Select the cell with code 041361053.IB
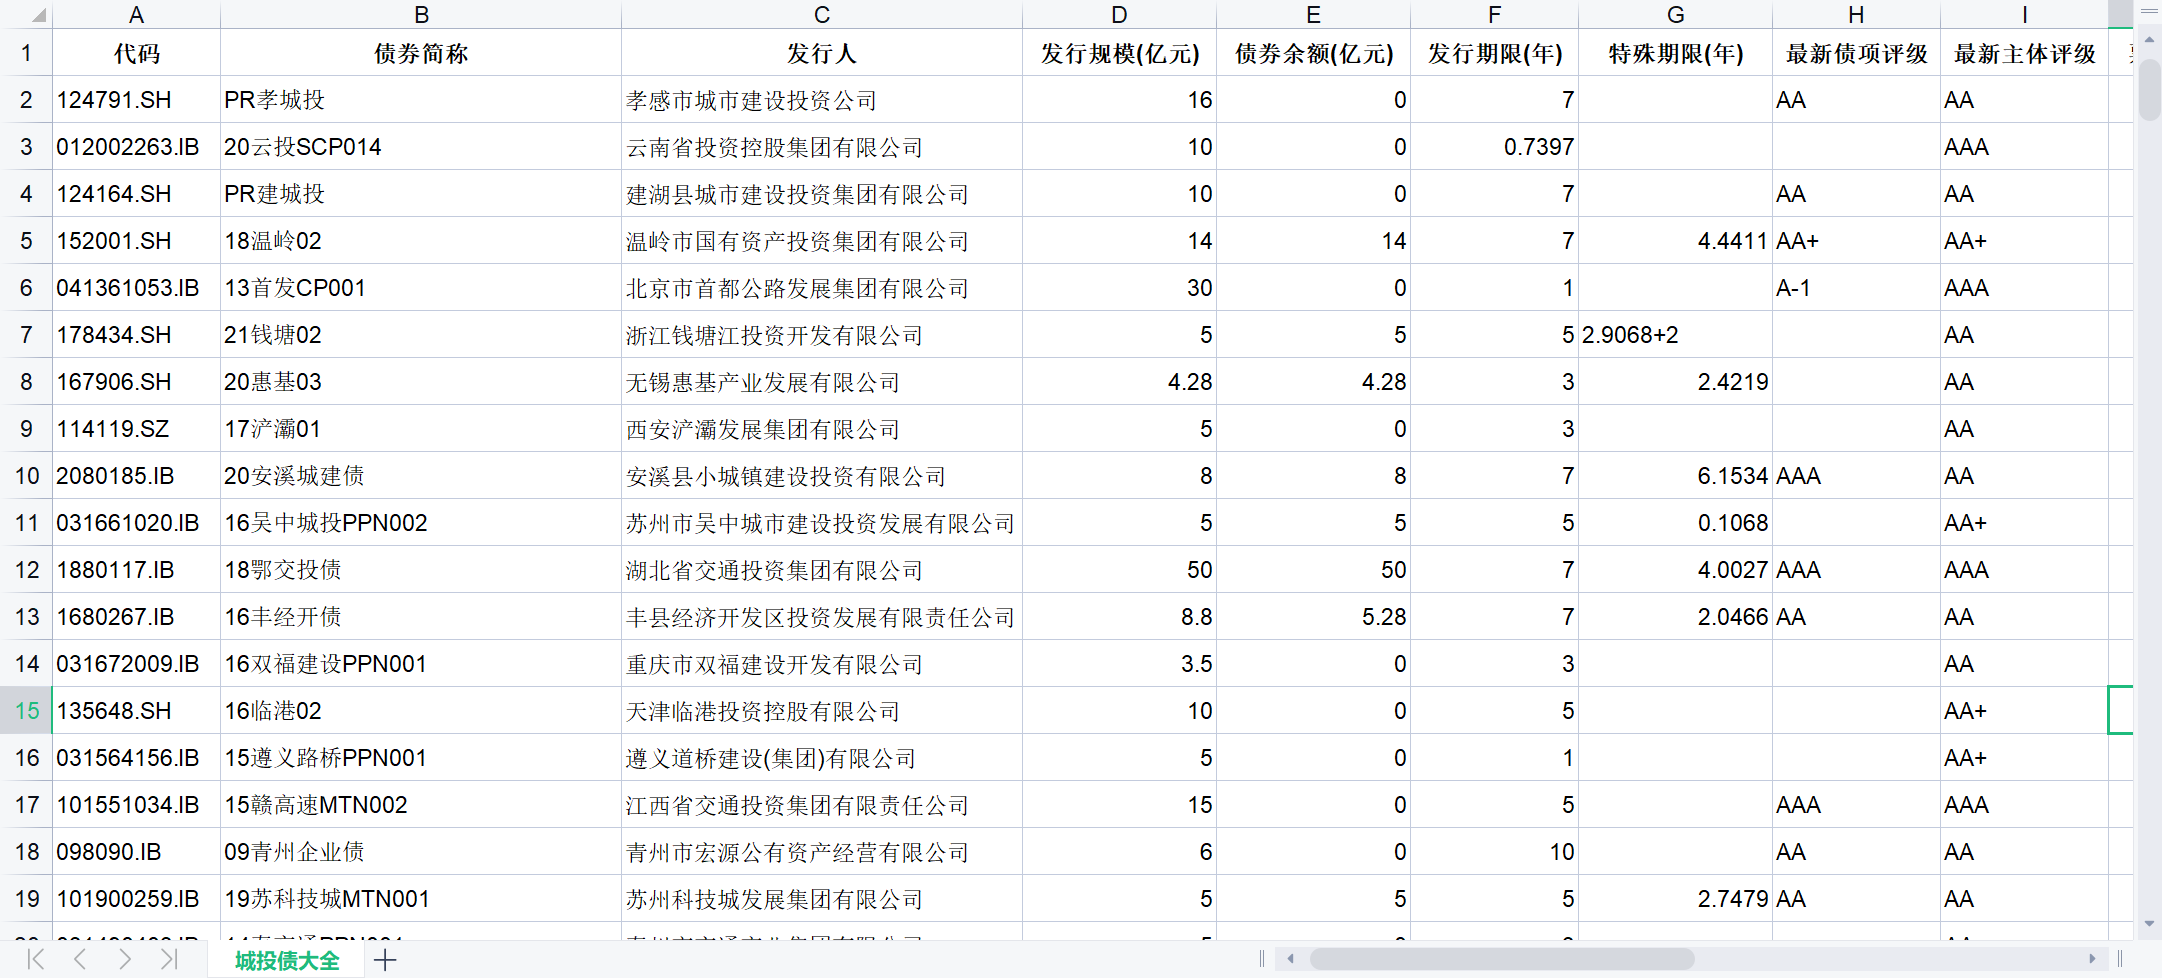Image resolution: width=2162 pixels, height=978 pixels. pos(137,288)
